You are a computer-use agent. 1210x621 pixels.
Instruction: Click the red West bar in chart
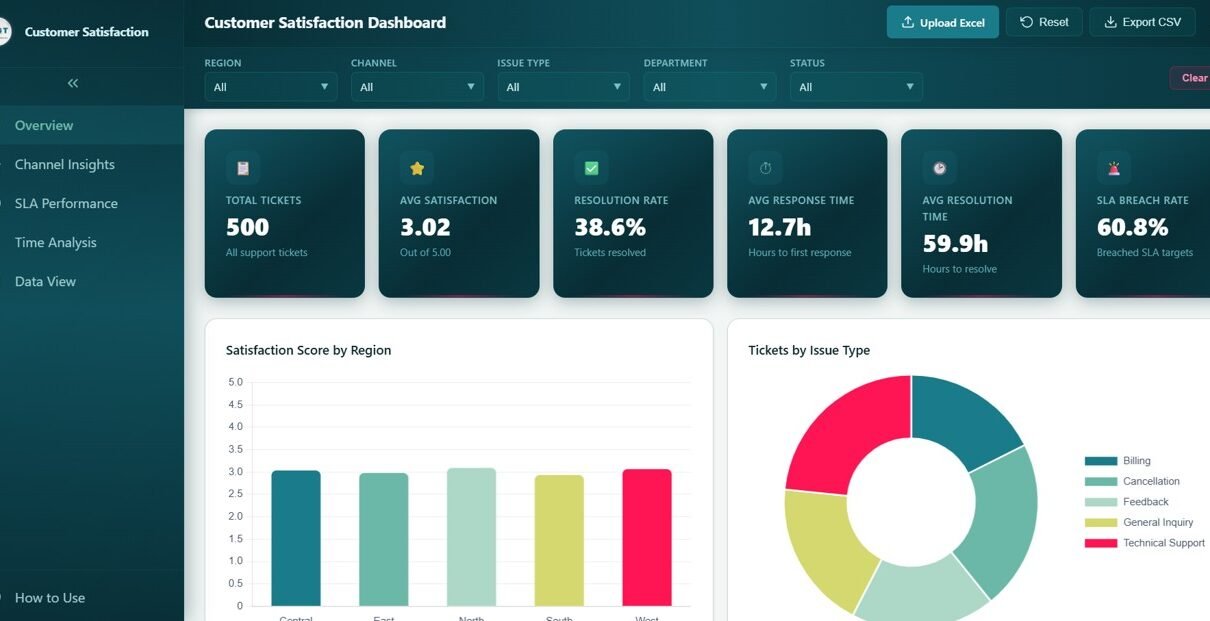(x=647, y=537)
